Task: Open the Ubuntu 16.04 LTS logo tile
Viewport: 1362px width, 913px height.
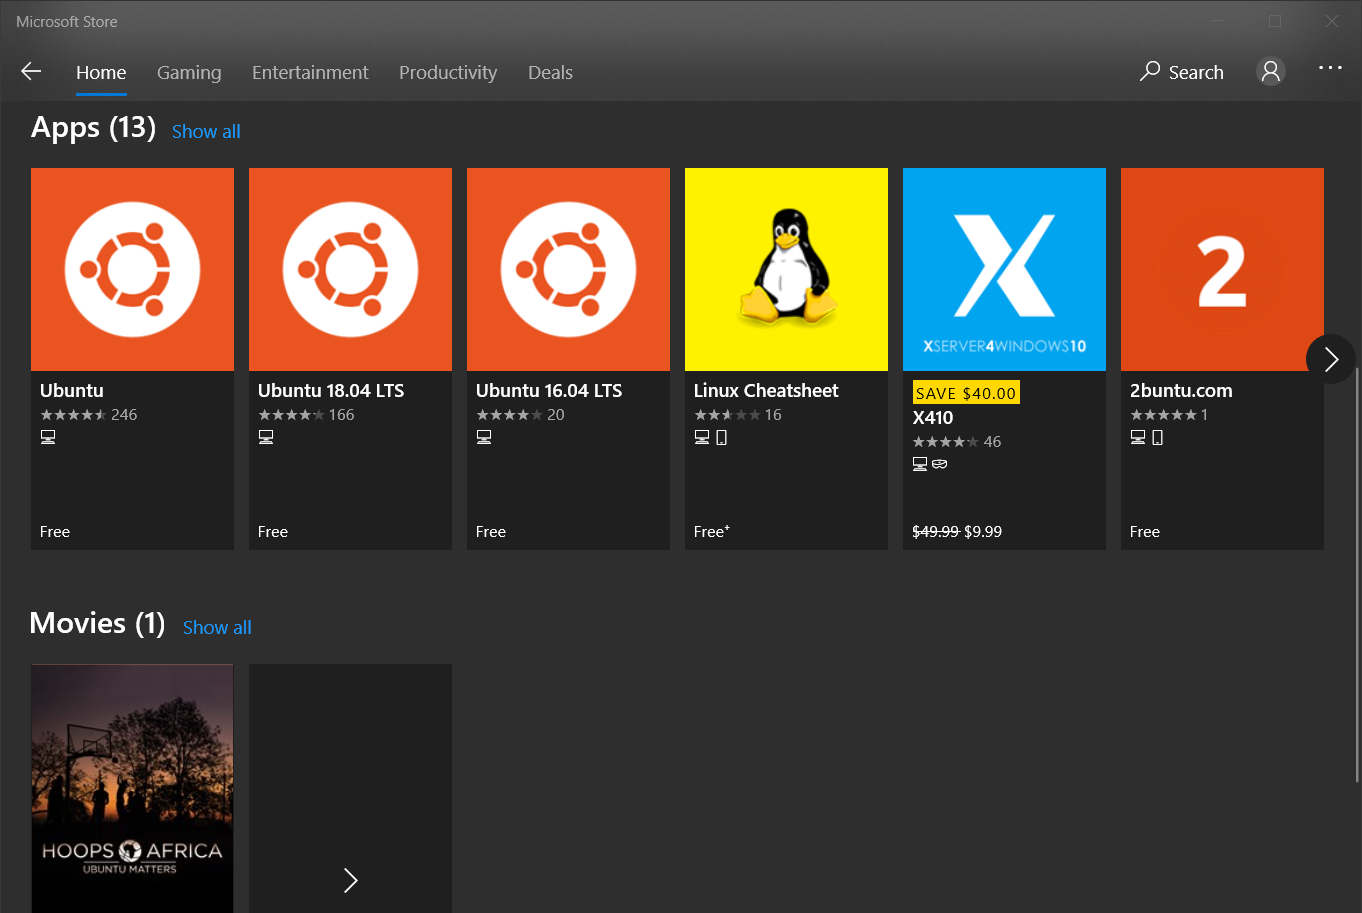Action: 568,269
